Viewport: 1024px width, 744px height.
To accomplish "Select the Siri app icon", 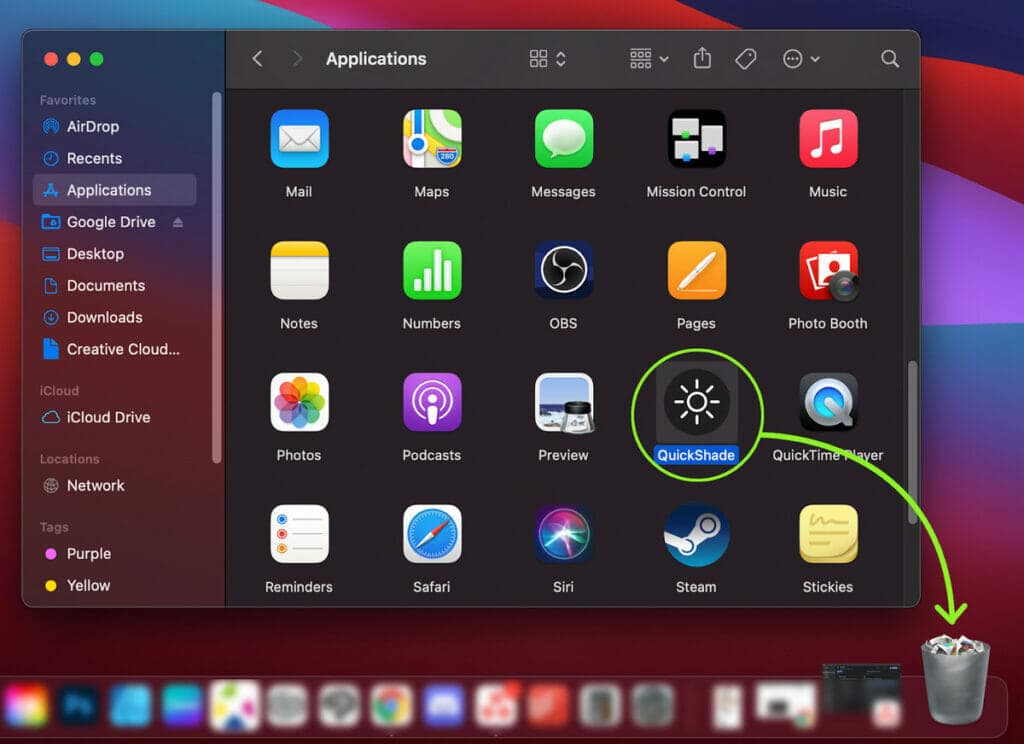I will click(564, 534).
